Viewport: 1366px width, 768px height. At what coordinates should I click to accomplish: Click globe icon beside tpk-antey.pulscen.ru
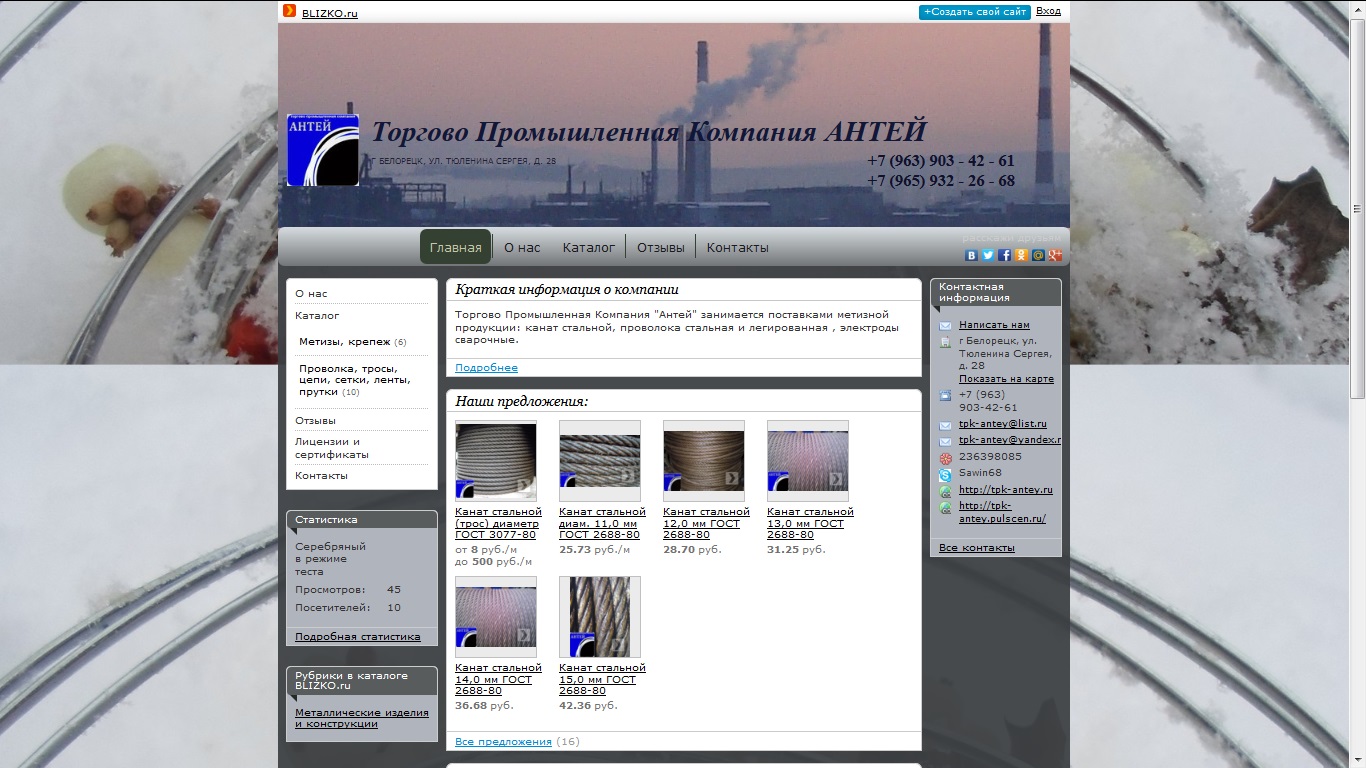[x=945, y=508]
